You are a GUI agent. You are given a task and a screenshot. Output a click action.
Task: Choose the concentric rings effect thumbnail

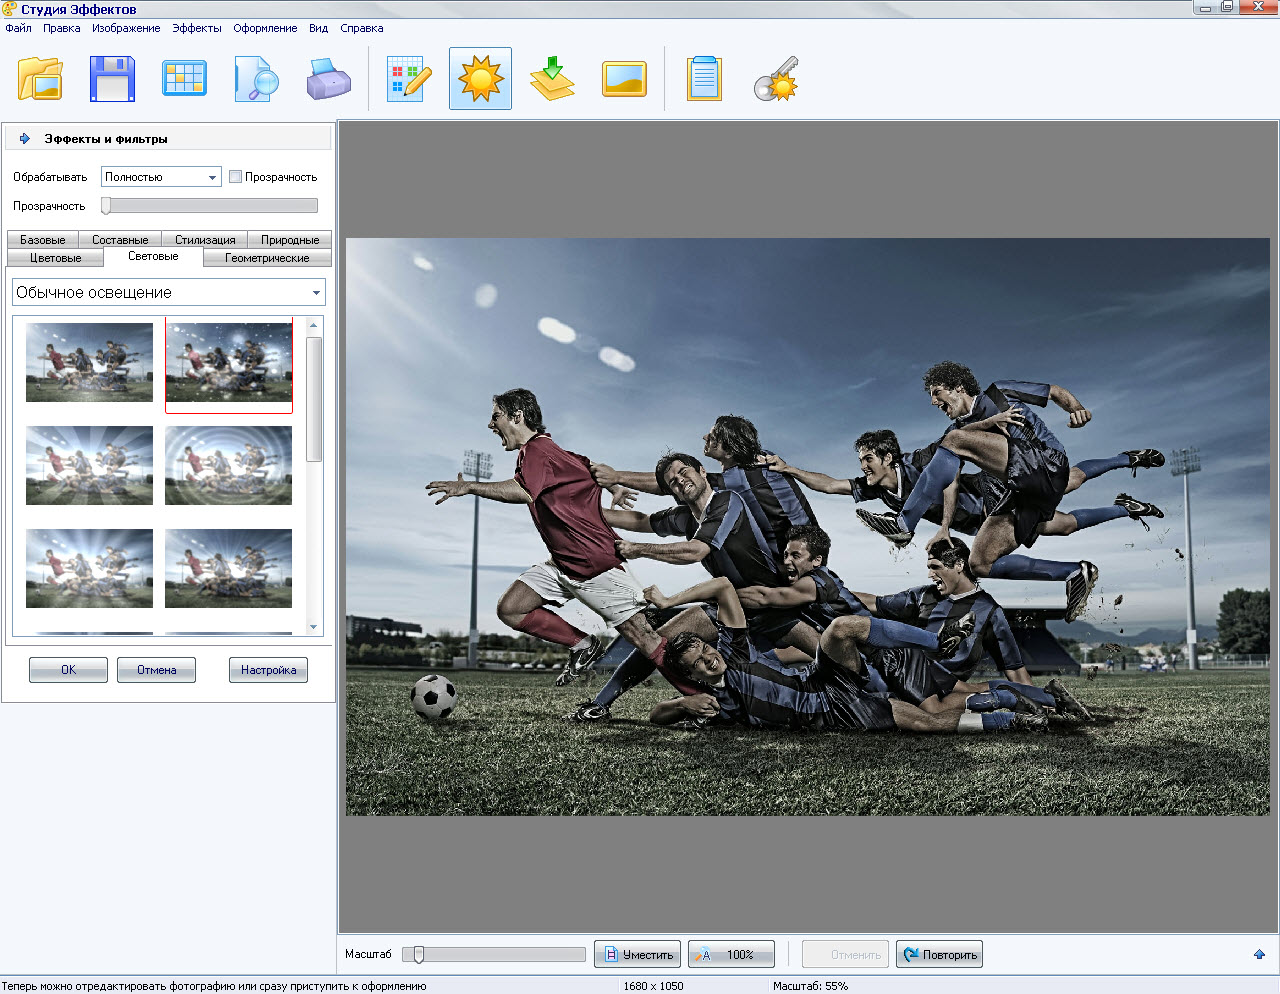coord(228,465)
